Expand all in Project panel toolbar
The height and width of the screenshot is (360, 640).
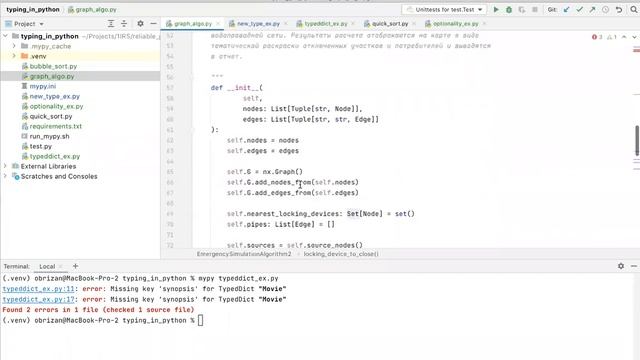(111, 24)
